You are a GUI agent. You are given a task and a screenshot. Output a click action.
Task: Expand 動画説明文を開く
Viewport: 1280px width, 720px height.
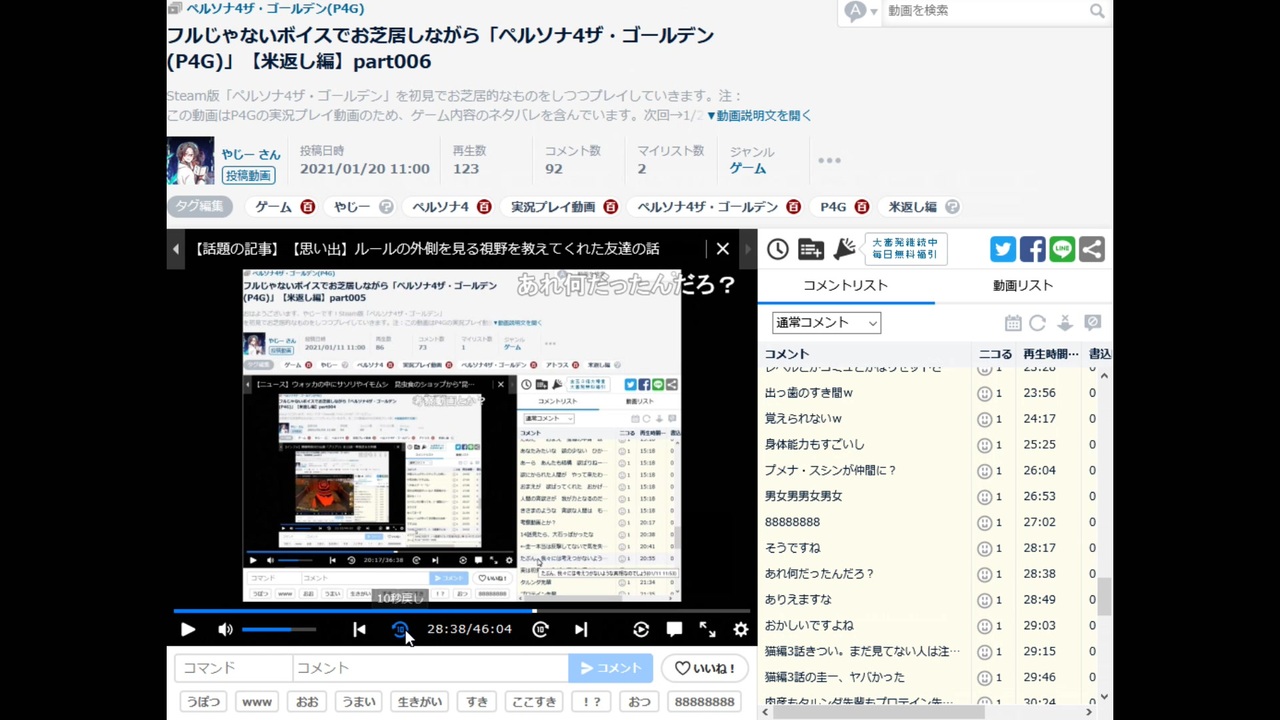[x=760, y=116]
